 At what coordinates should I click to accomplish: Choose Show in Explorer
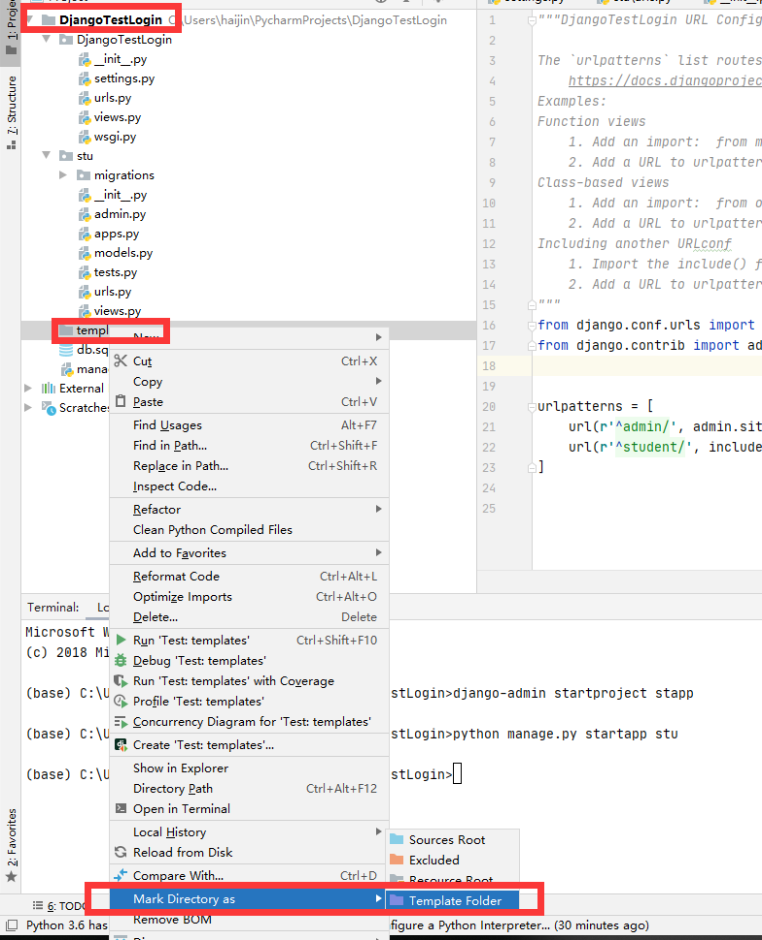point(249,768)
